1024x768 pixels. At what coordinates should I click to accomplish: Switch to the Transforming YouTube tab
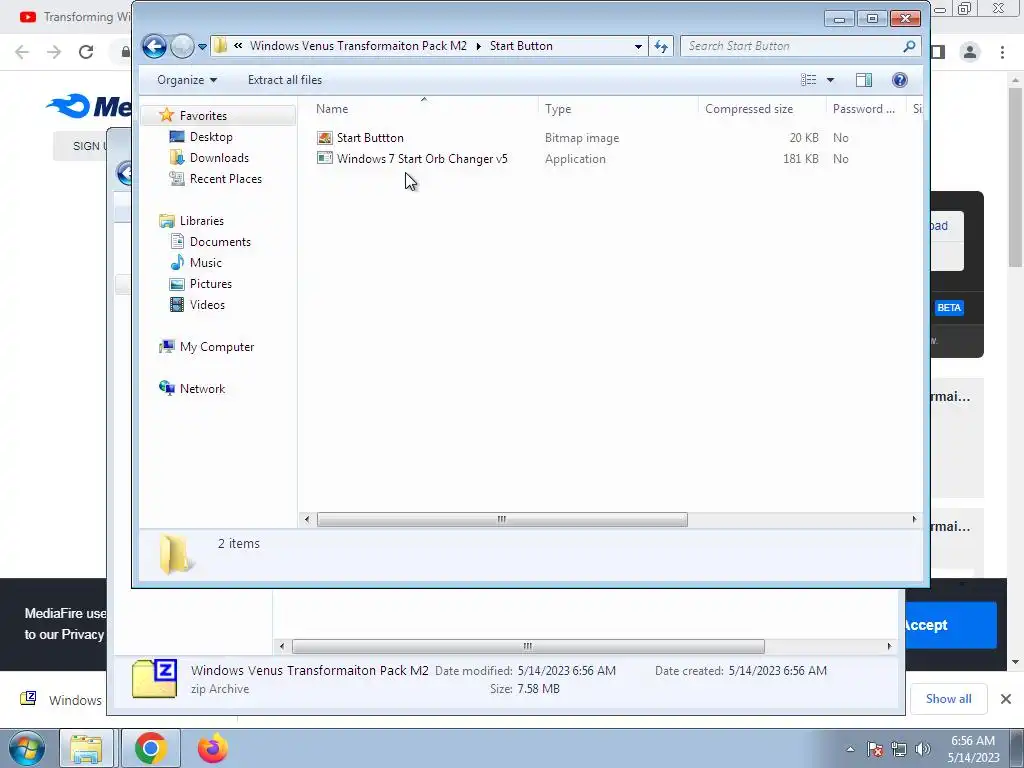[73, 16]
